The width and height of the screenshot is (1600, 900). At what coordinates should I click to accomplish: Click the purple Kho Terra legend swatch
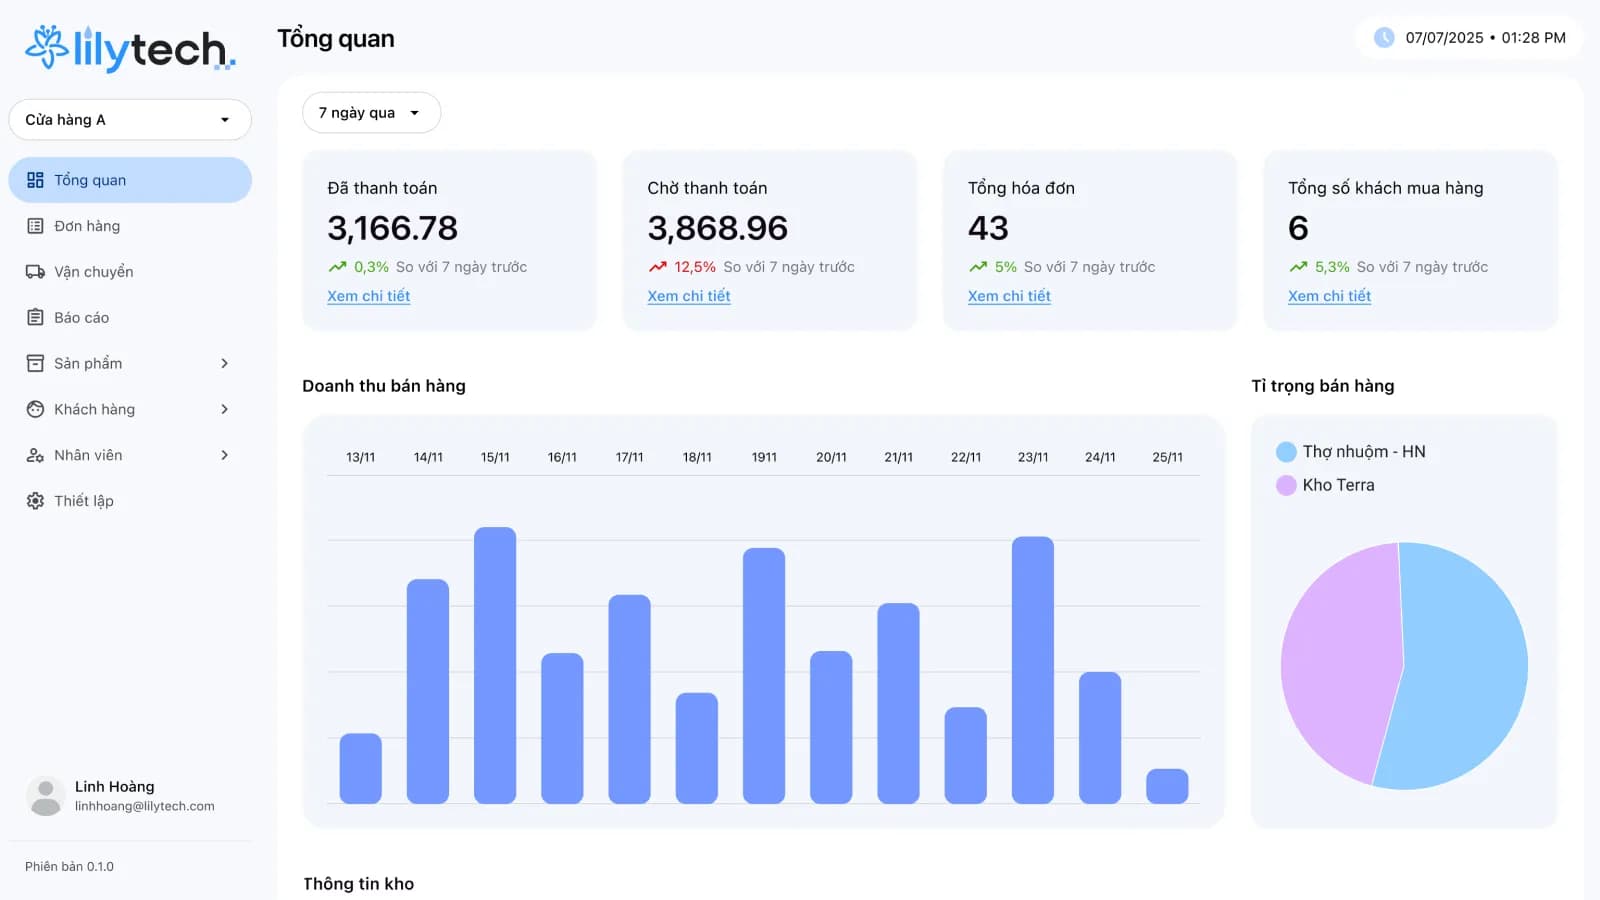(1286, 485)
